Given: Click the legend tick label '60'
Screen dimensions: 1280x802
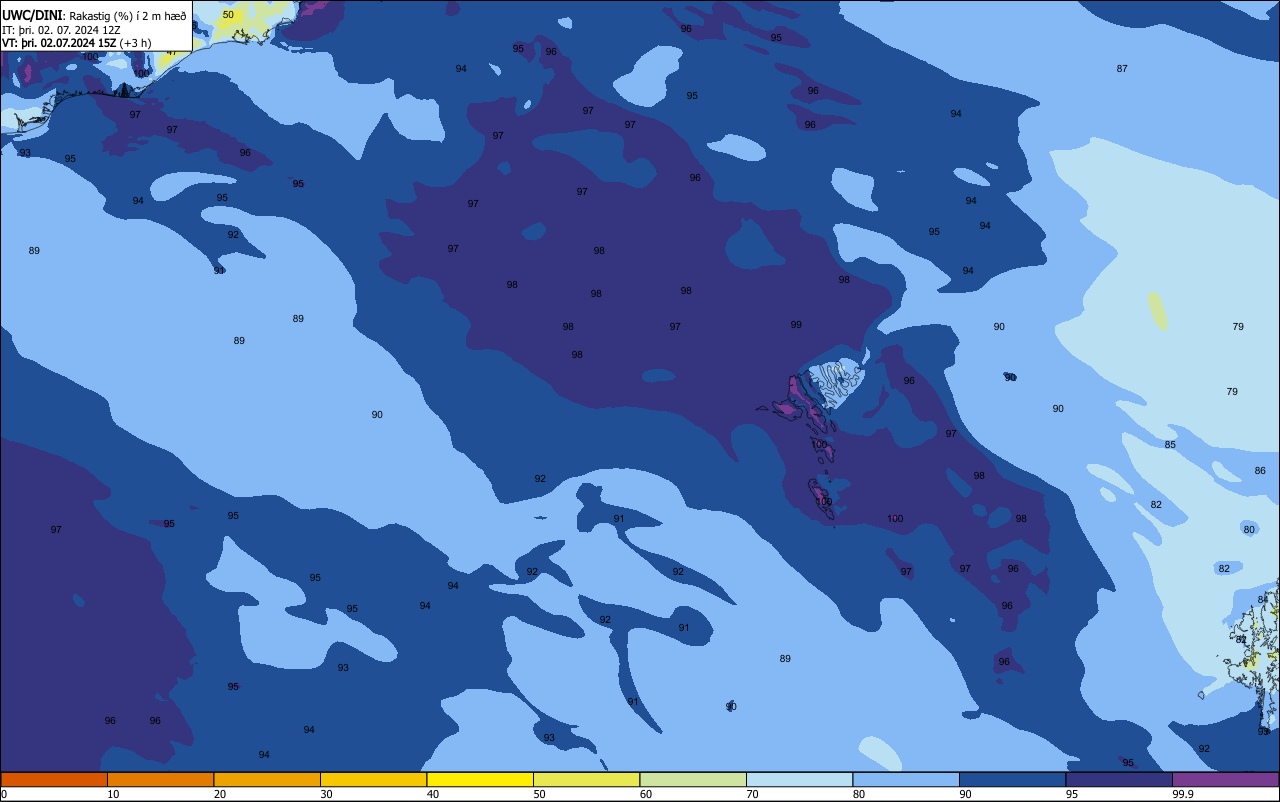Looking at the screenshot, I should [646, 794].
